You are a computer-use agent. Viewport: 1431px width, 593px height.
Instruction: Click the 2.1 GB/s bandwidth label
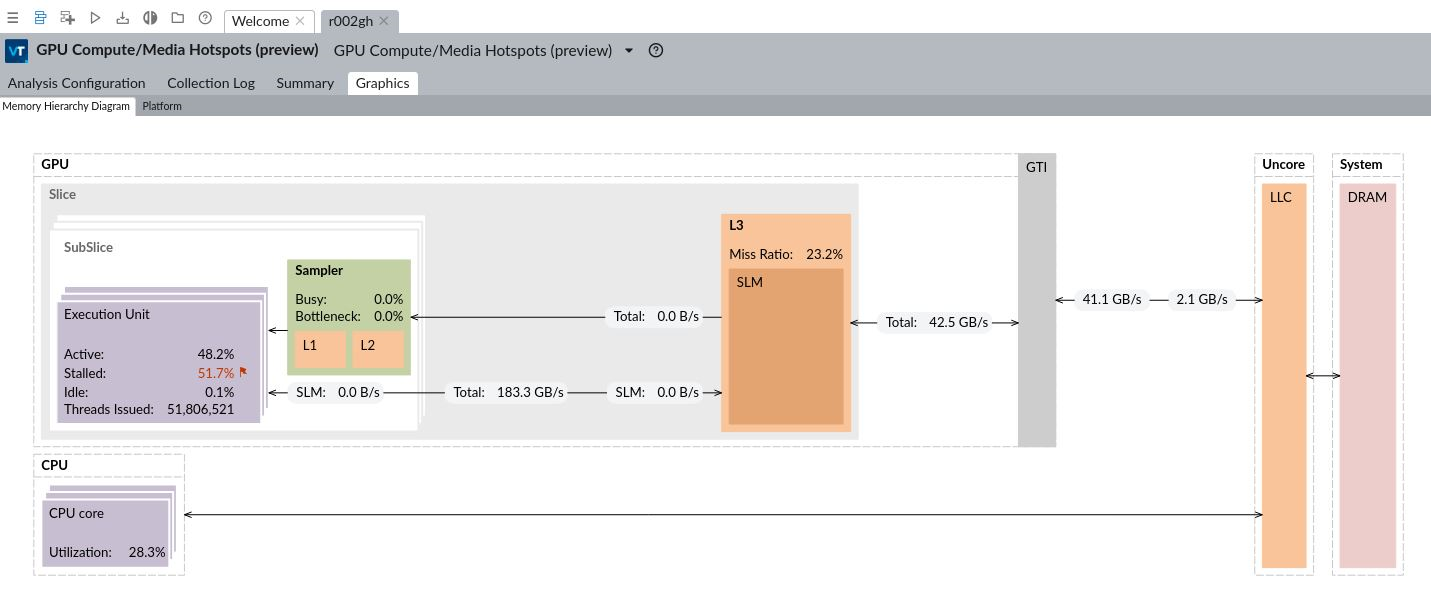coord(1201,299)
